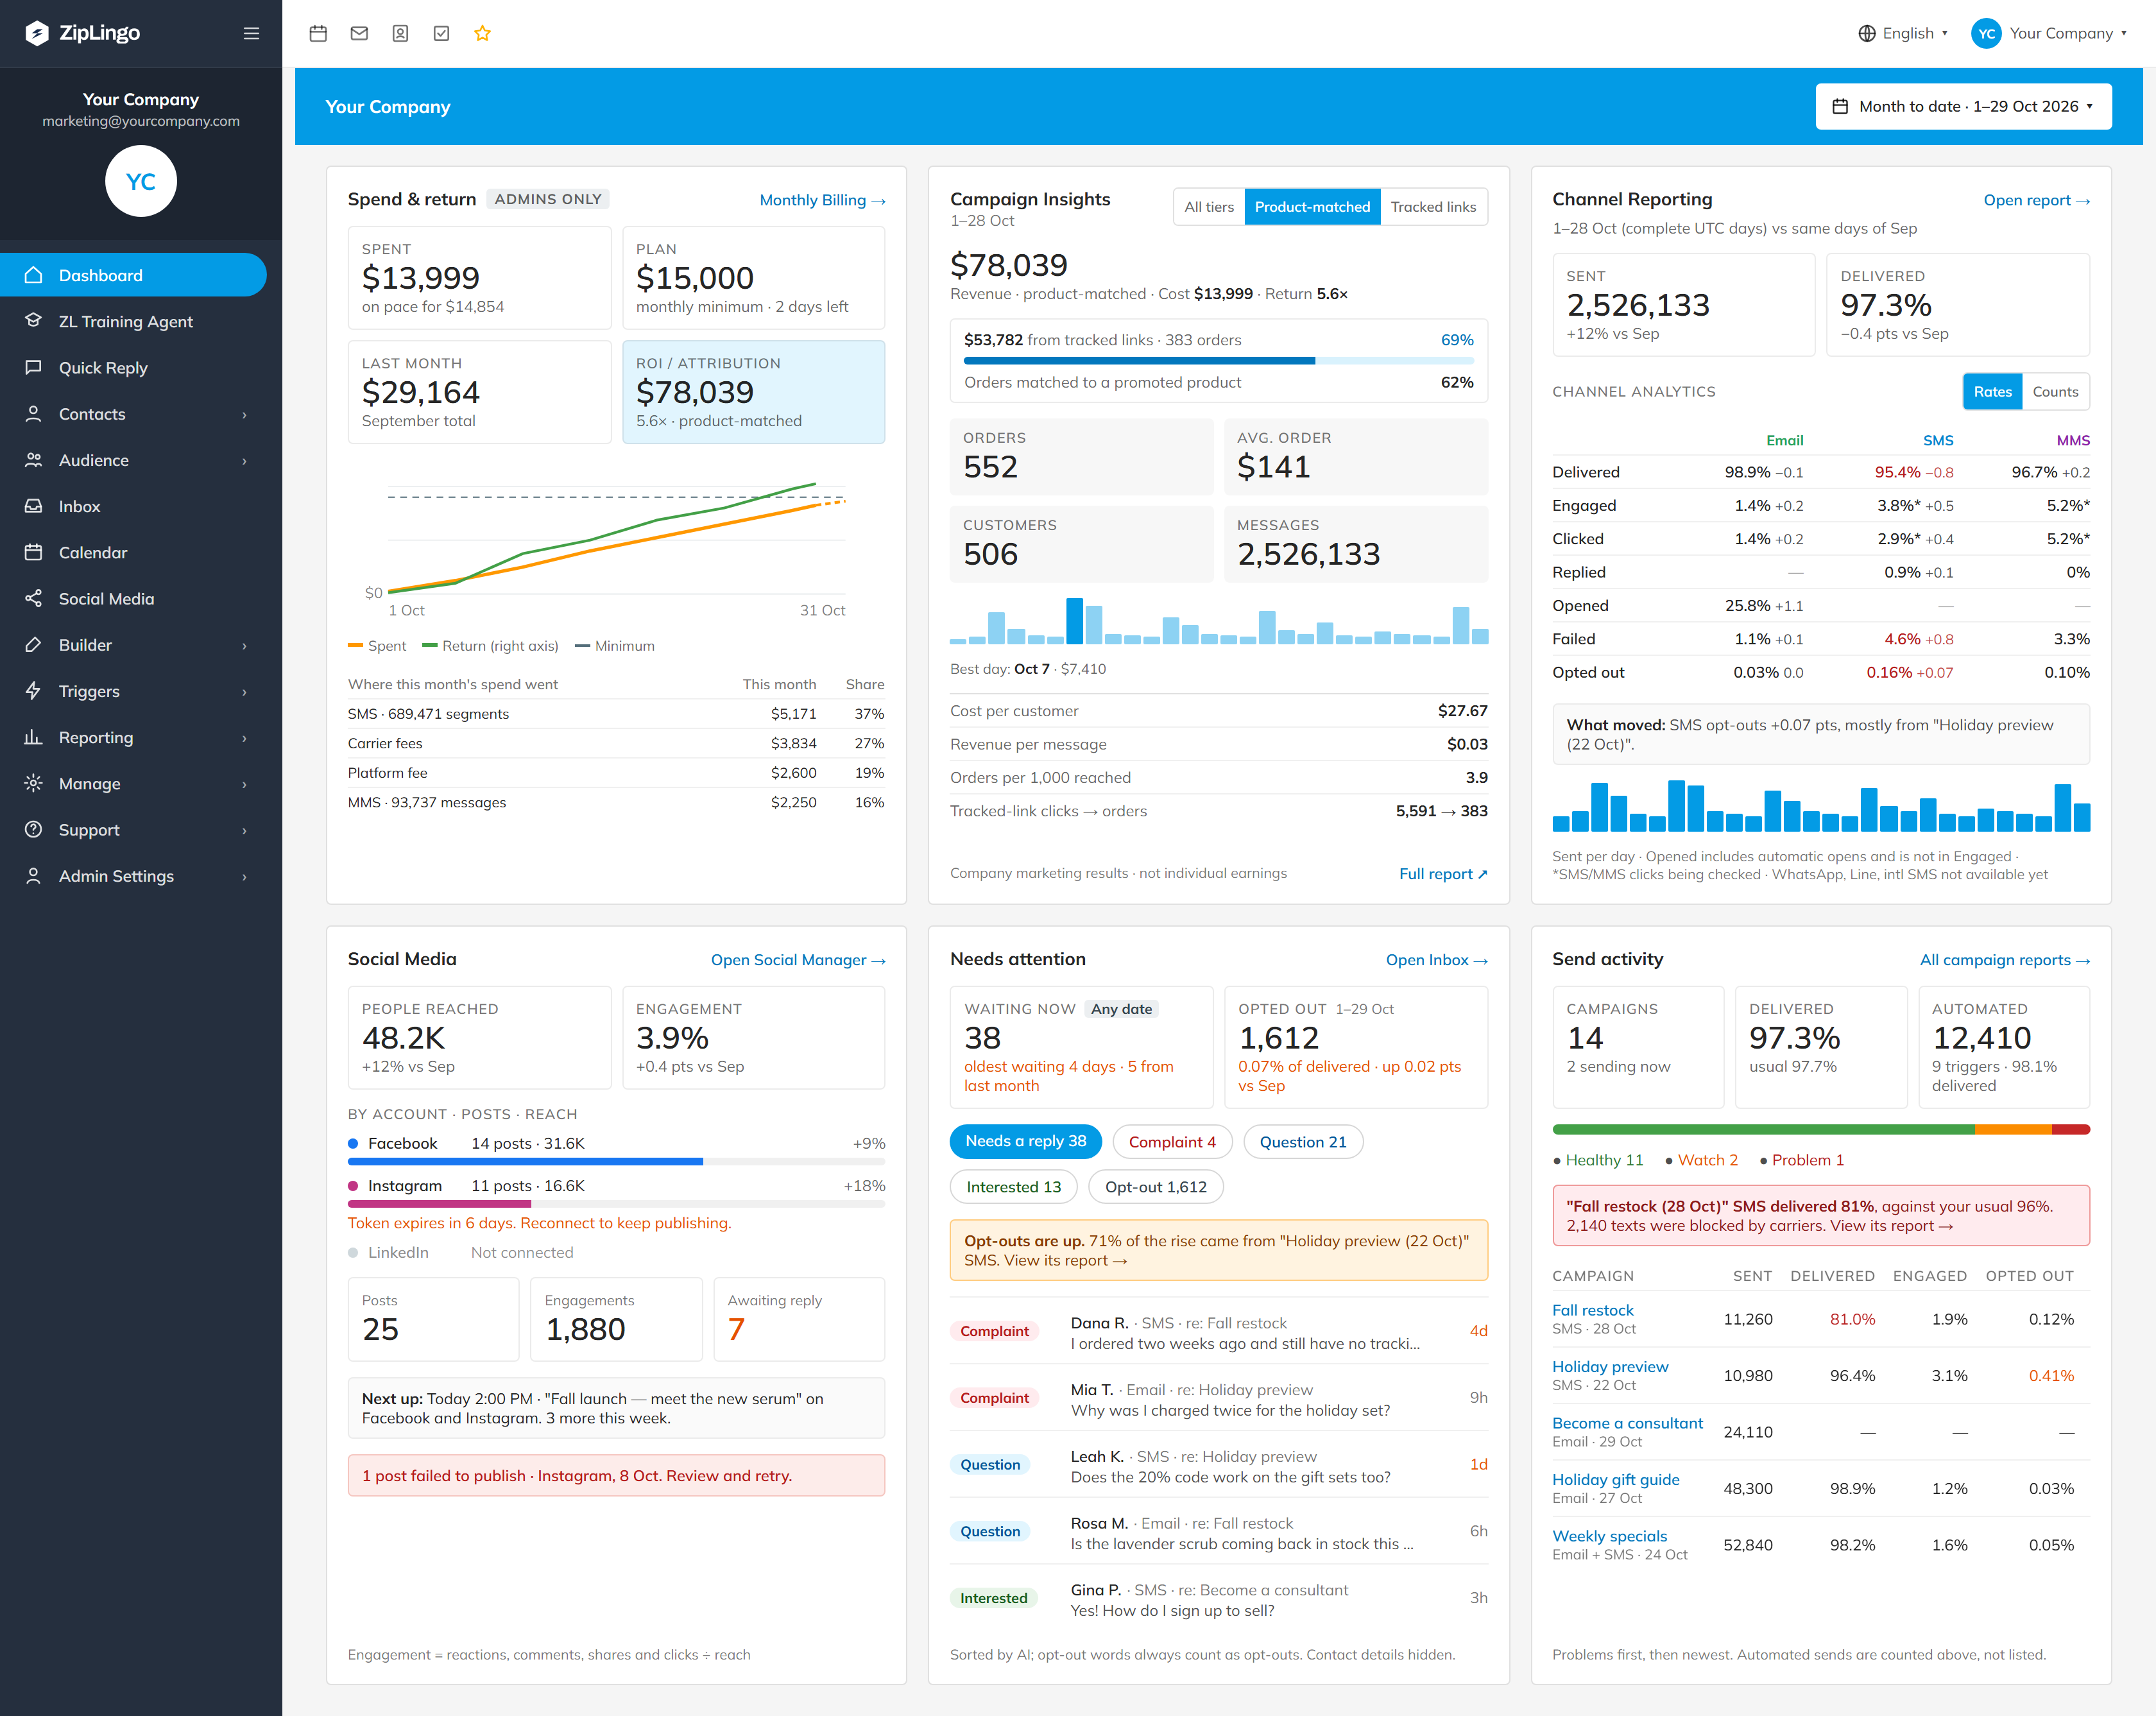Filter by Needs a reply 38 chip
The width and height of the screenshot is (2156, 1716).
point(1025,1141)
